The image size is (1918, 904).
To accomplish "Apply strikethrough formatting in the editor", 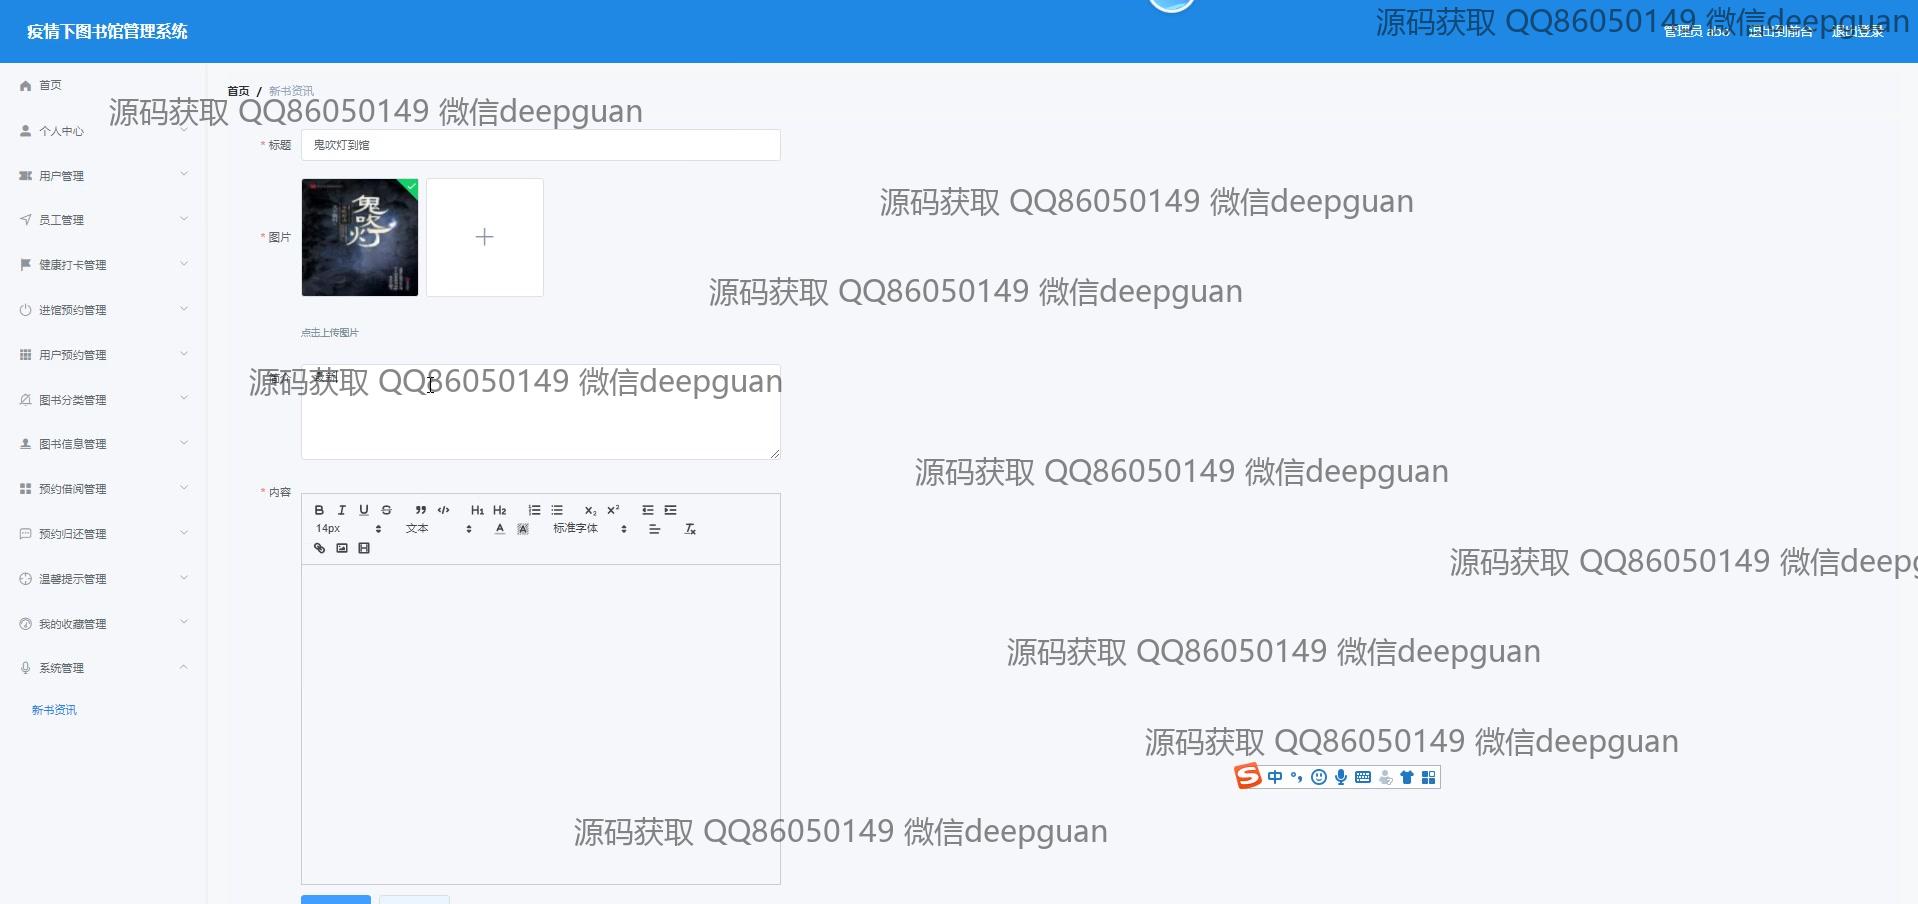I will (x=386, y=510).
